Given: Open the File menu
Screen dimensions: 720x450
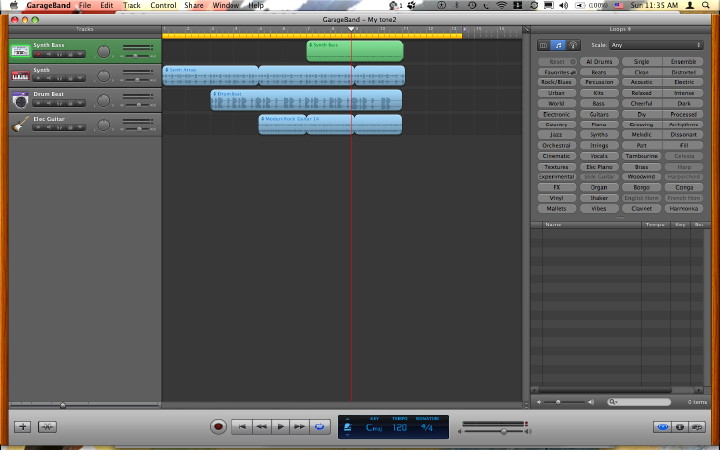Looking at the screenshot, I should 85,5.
